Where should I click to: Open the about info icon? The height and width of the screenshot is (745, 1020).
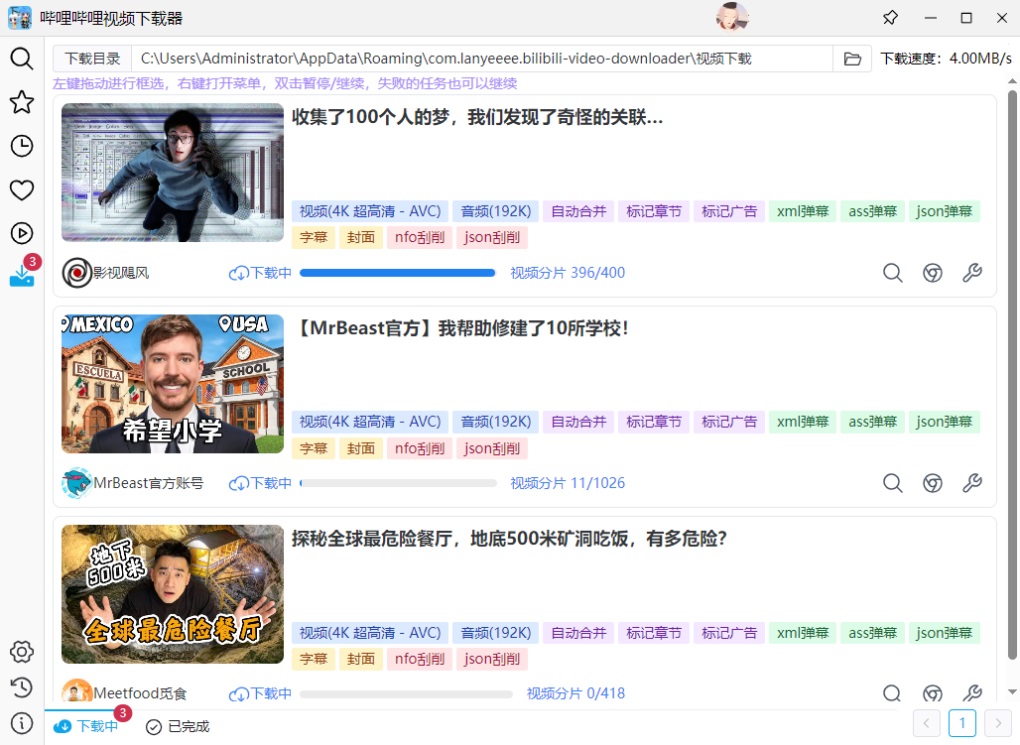tap(21, 723)
